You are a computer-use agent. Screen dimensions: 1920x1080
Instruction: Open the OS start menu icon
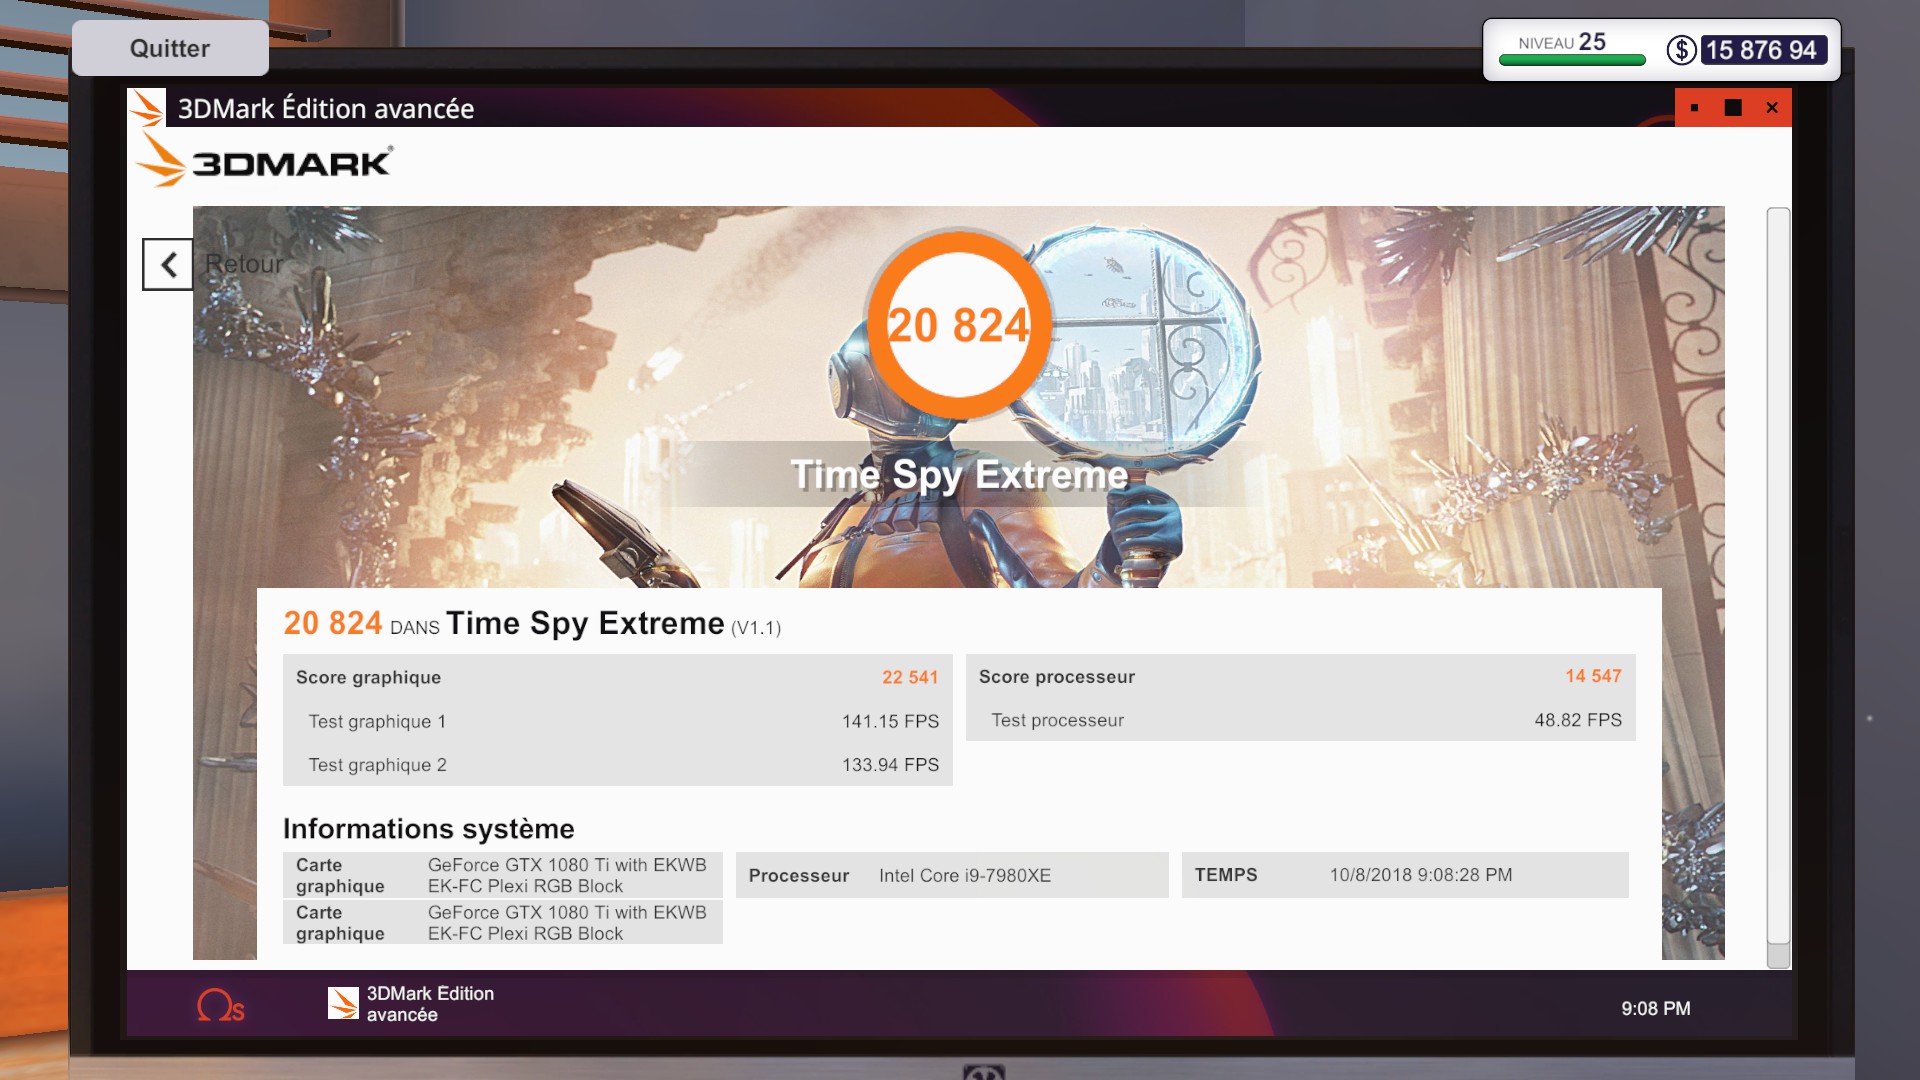221,1005
